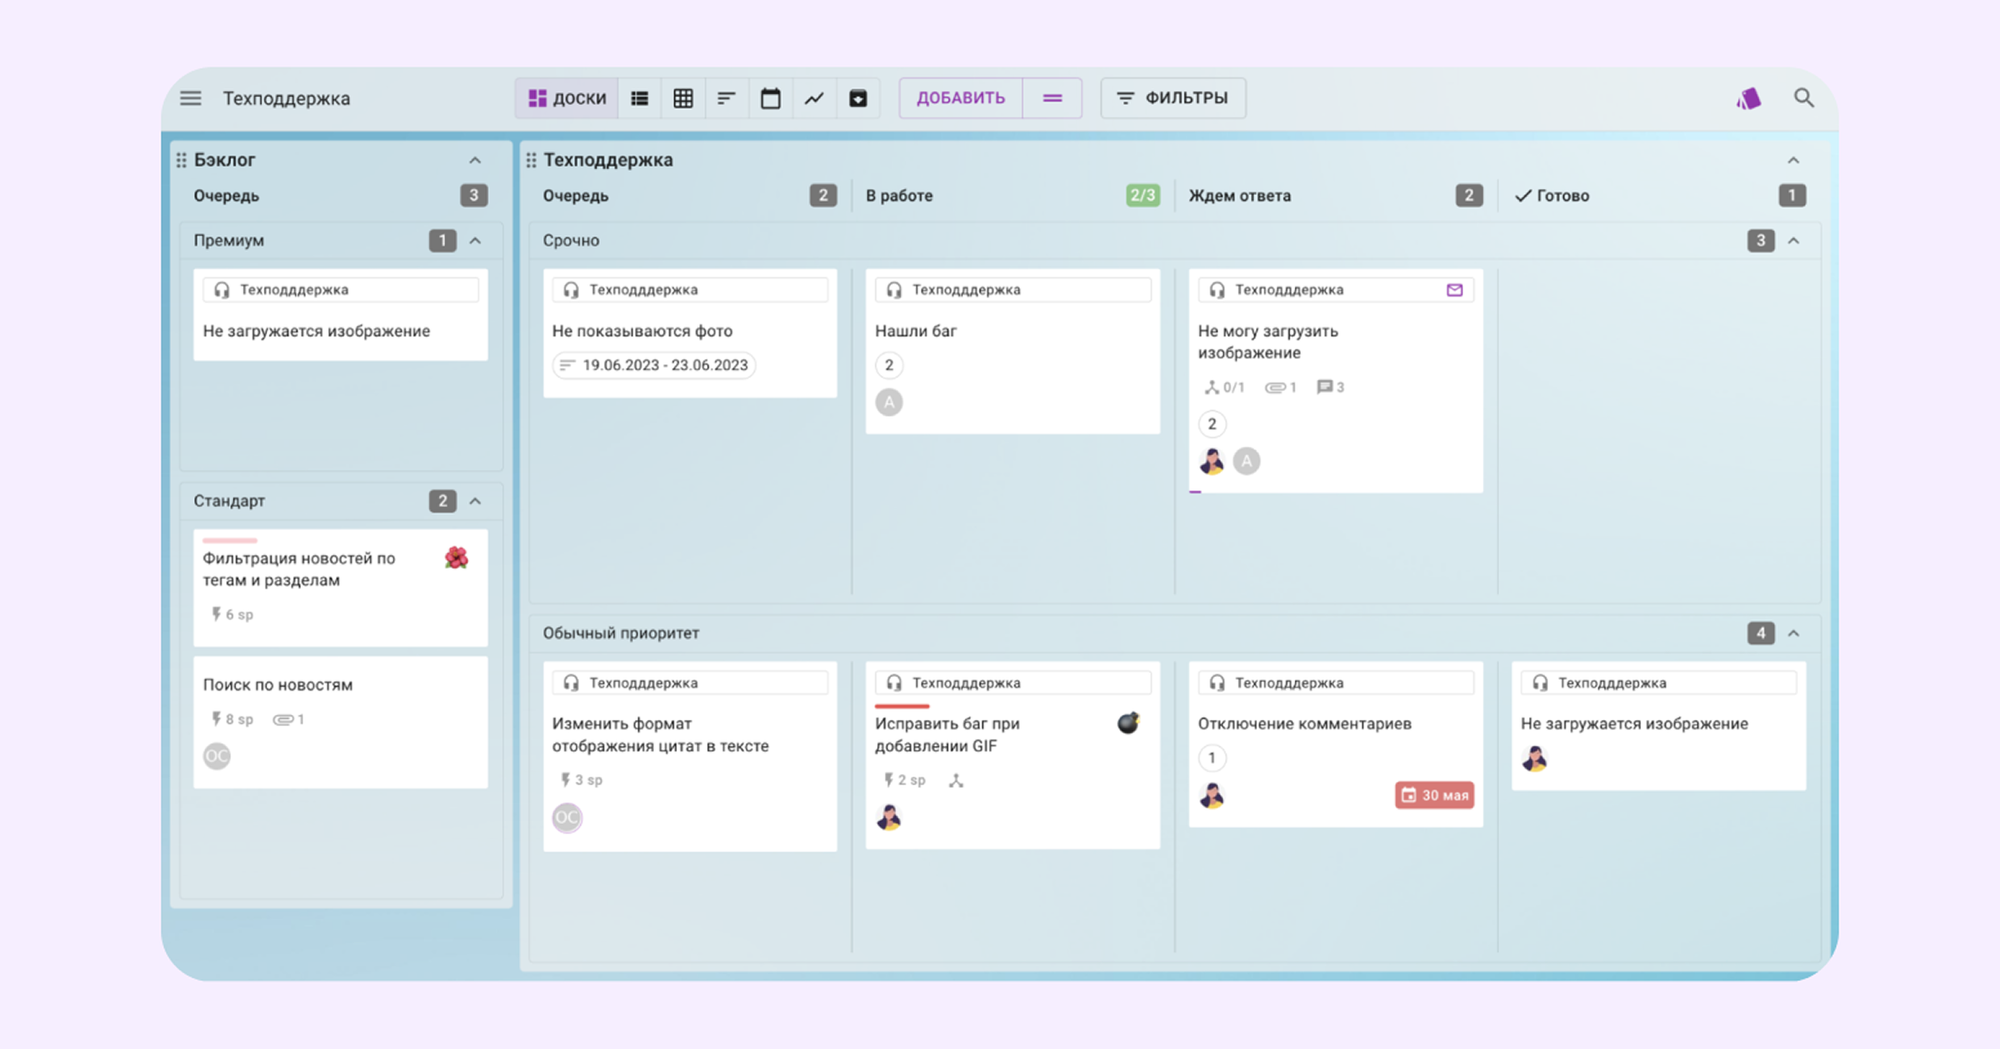Viewport: 2000px width, 1049px height.
Task: Collapse the Бэклог board
Action: pyautogui.click(x=475, y=160)
